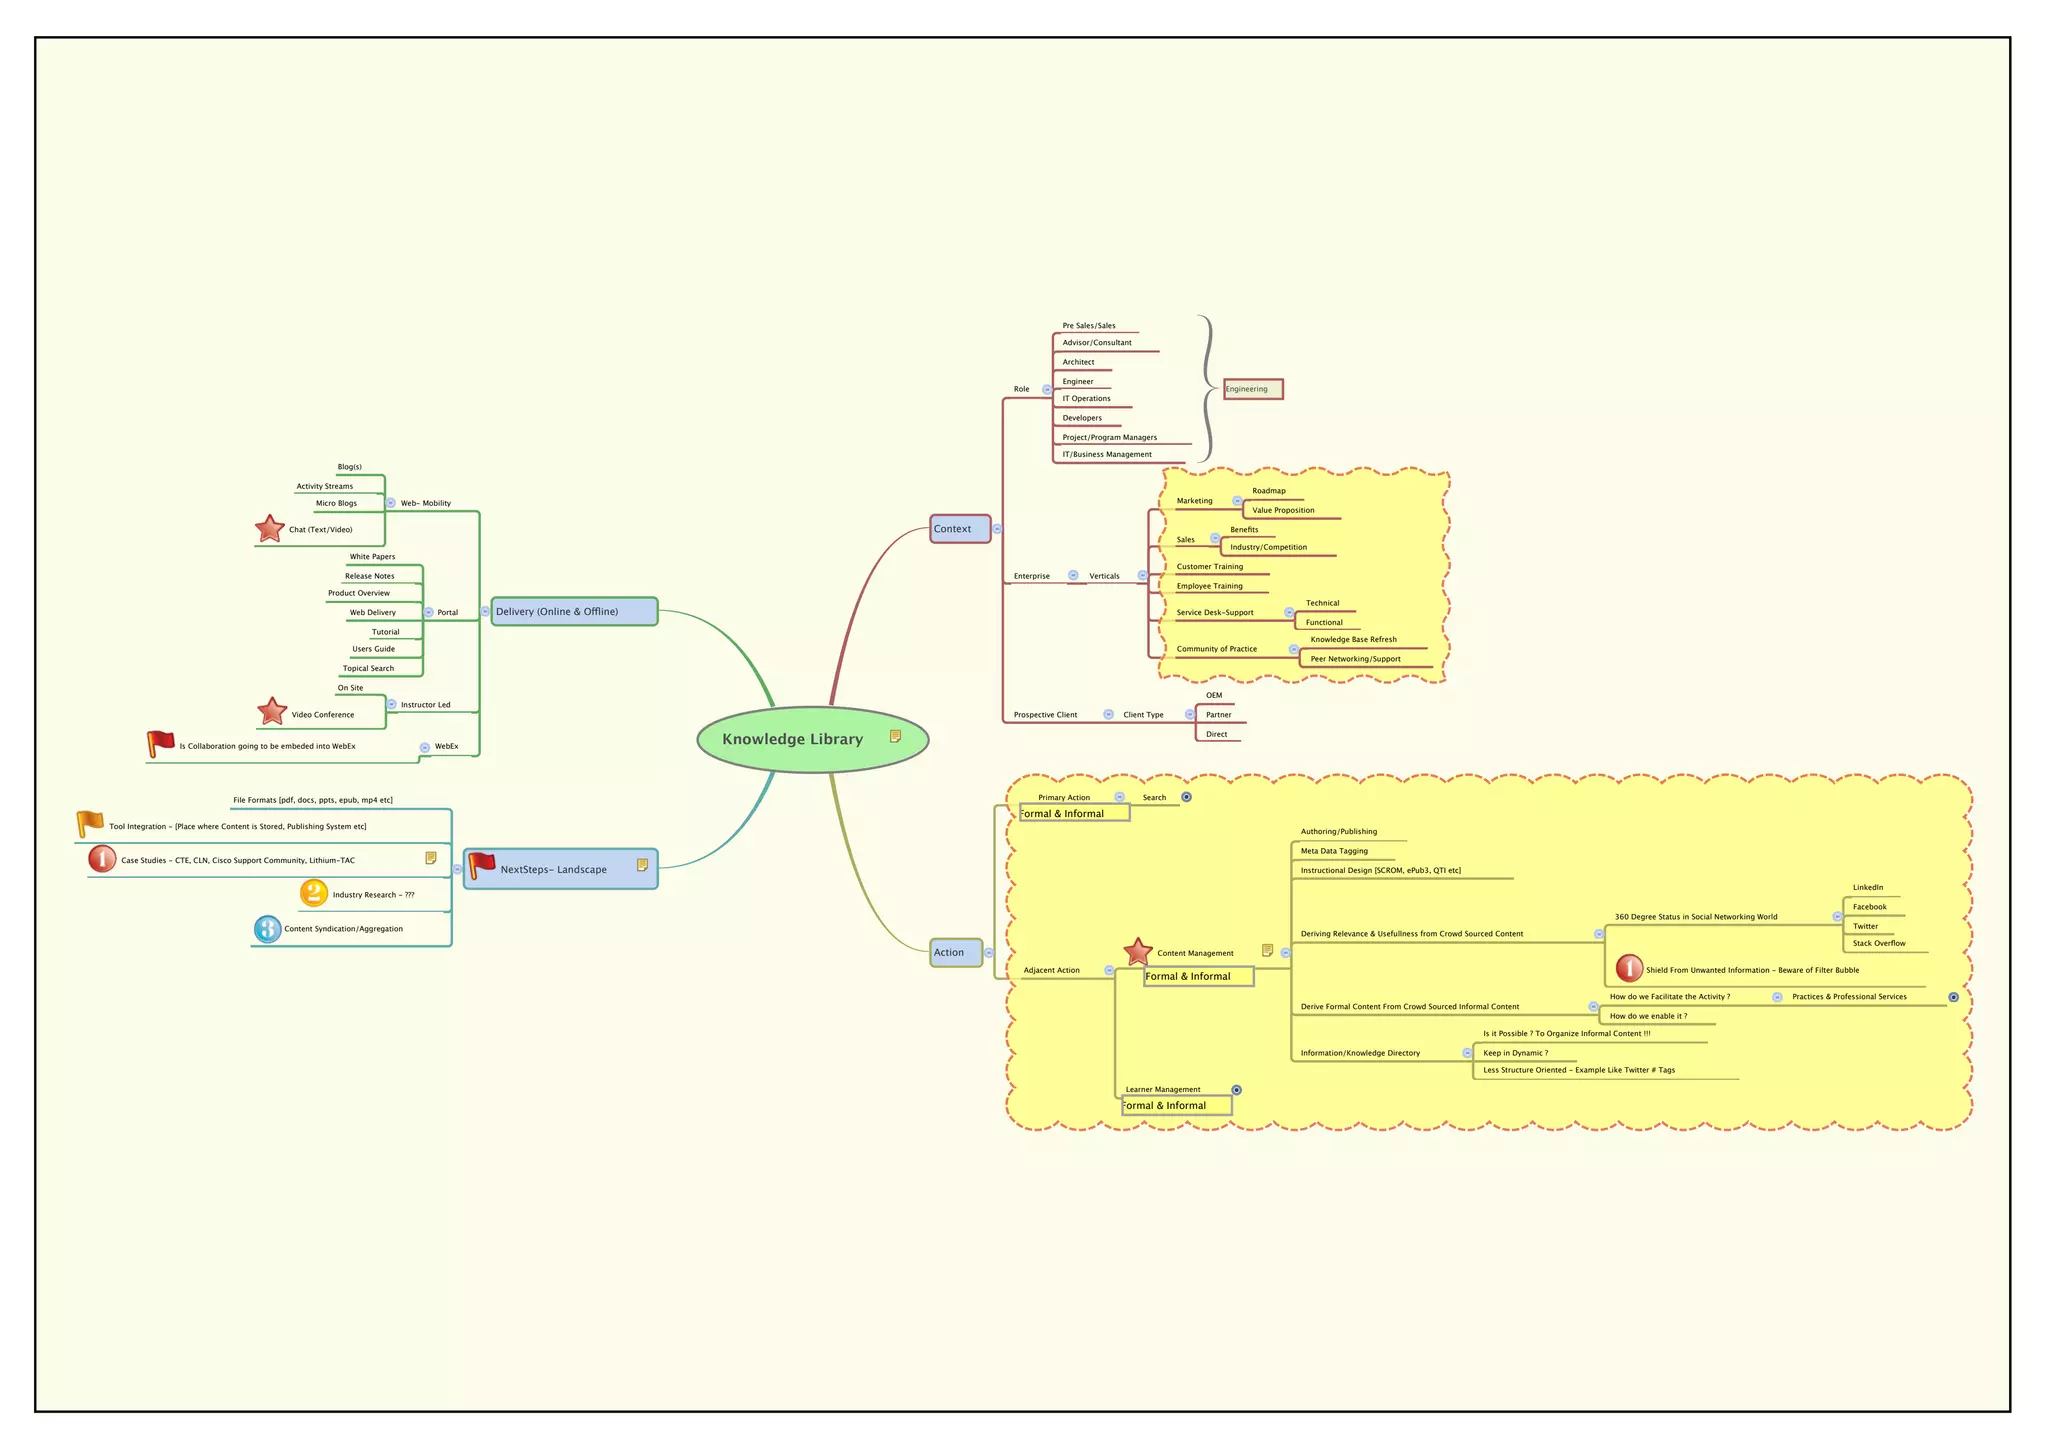2048x1447 pixels.
Task: Select the Engineering summary box
Action: tap(1252, 389)
